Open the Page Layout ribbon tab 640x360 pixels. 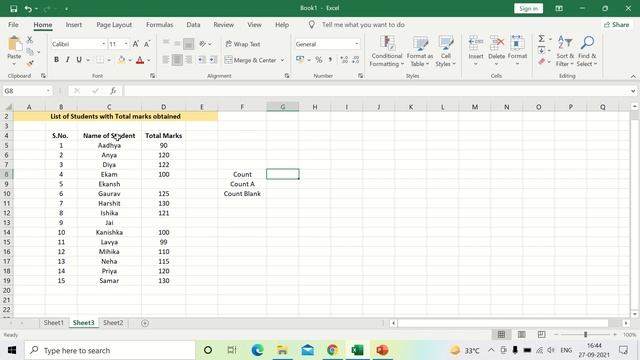(x=114, y=25)
